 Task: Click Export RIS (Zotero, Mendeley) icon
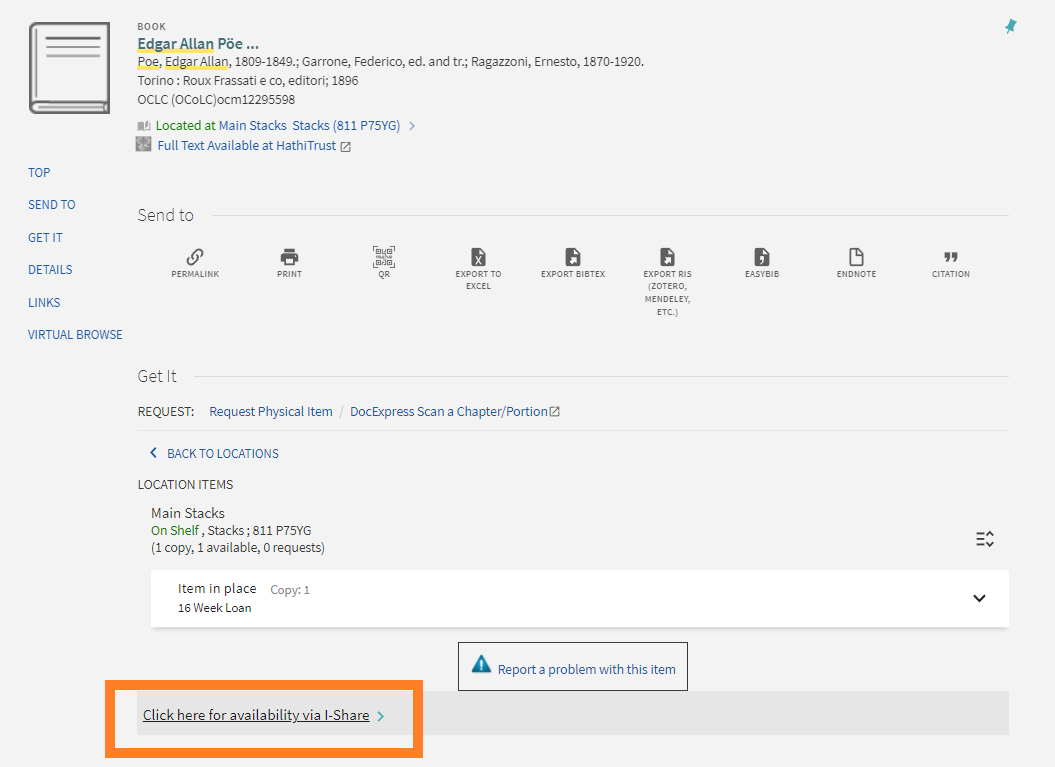(667, 257)
